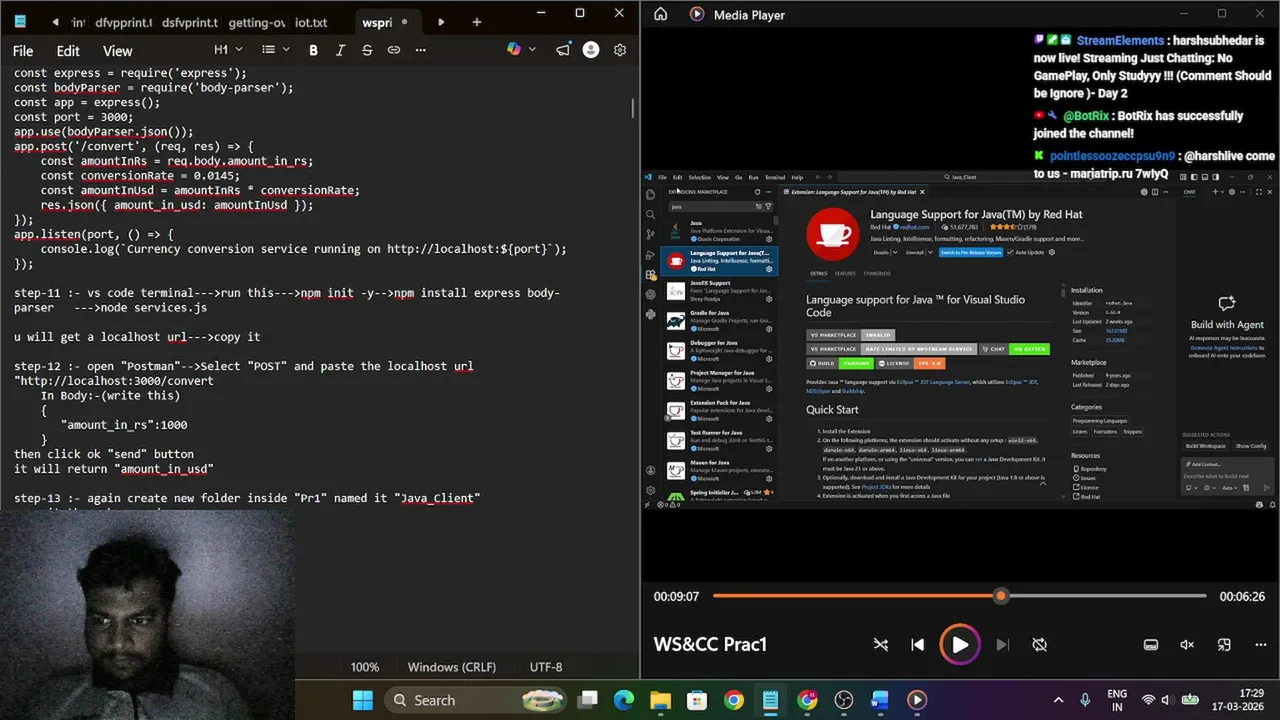Click the Notepad account profile icon
1280x720 pixels.
[x=591, y=50]
